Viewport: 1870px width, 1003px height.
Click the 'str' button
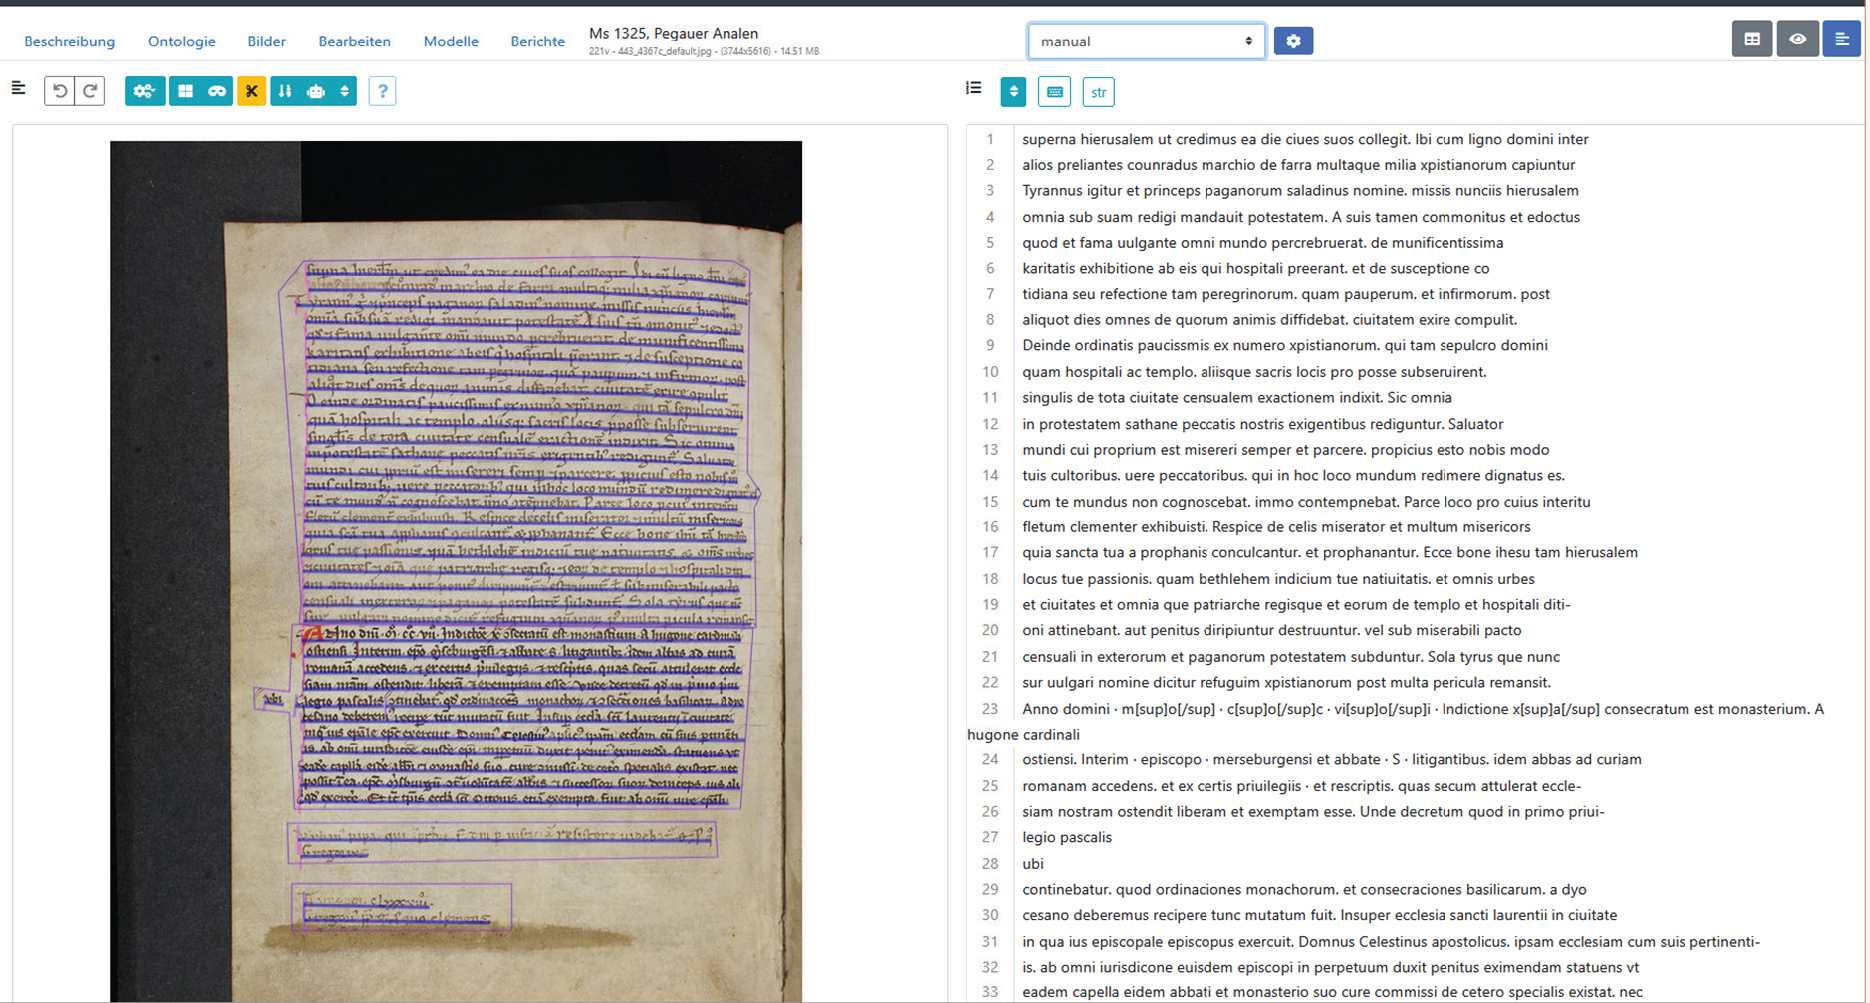1098,92
